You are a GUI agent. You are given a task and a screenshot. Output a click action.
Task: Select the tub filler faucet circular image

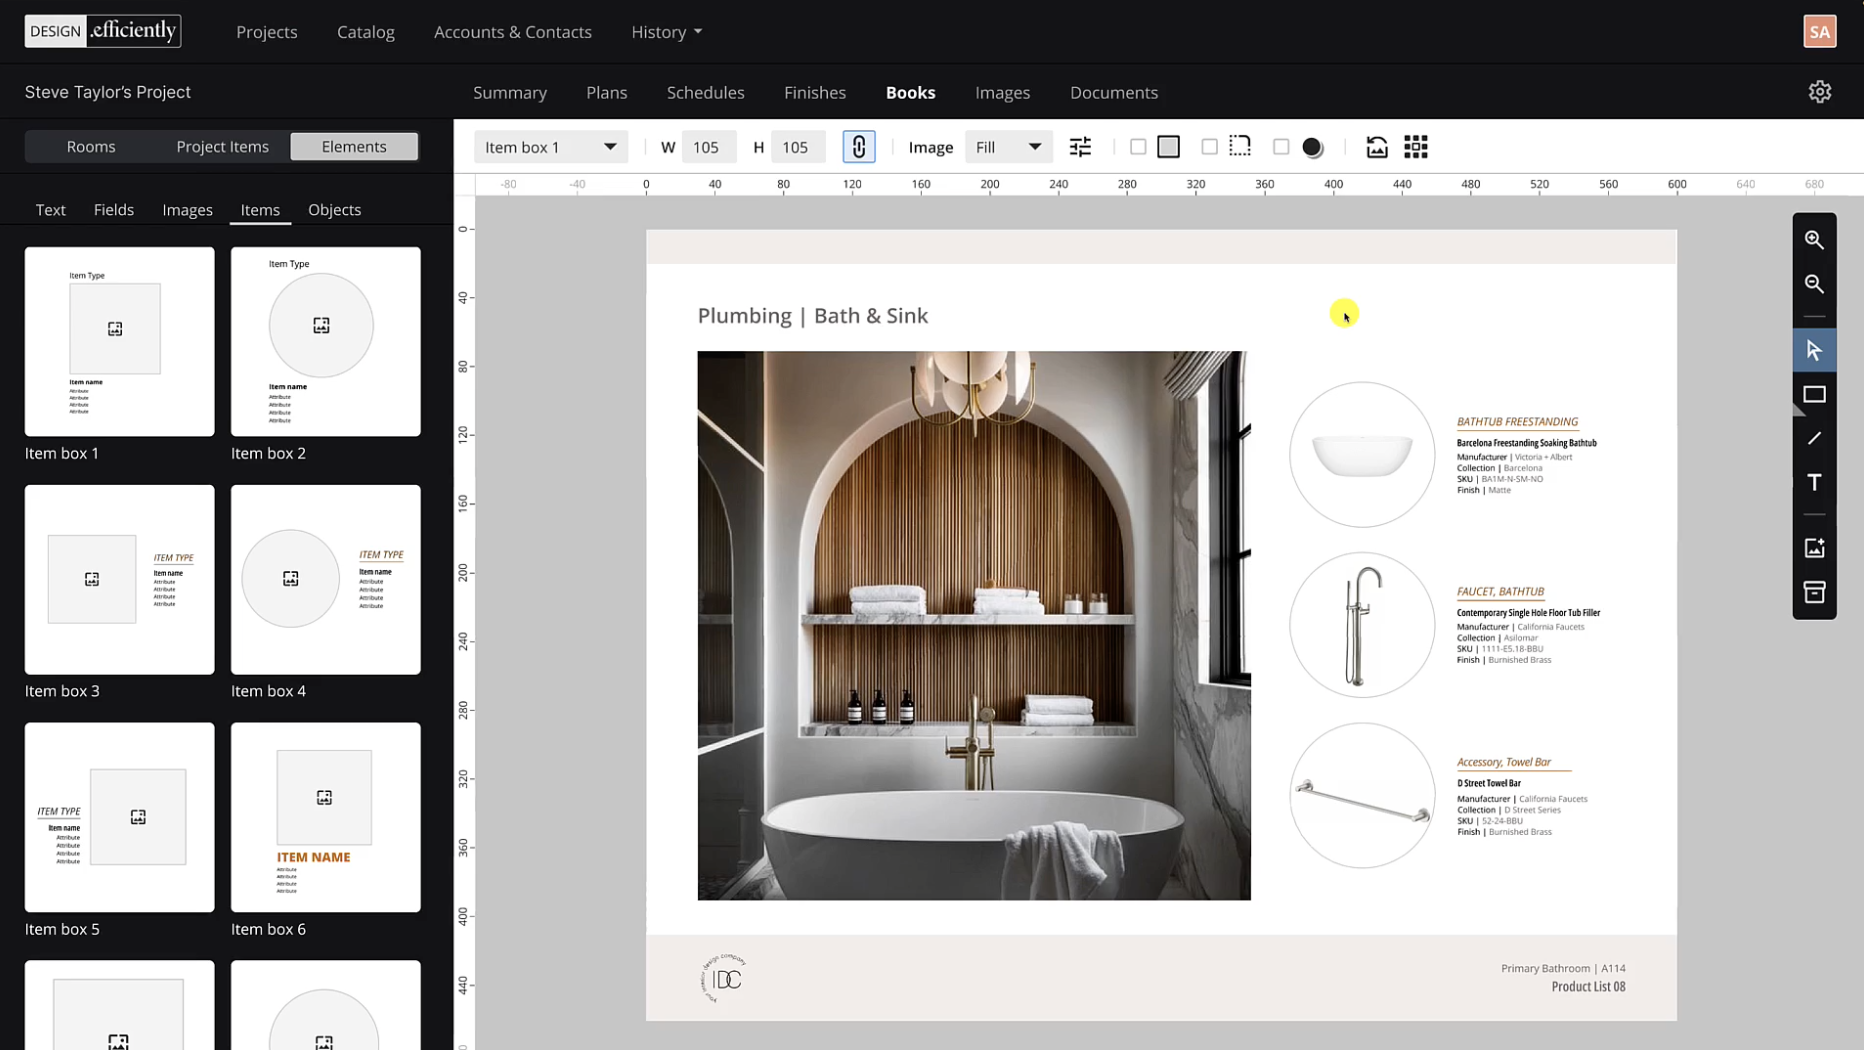click(1362, 625)
